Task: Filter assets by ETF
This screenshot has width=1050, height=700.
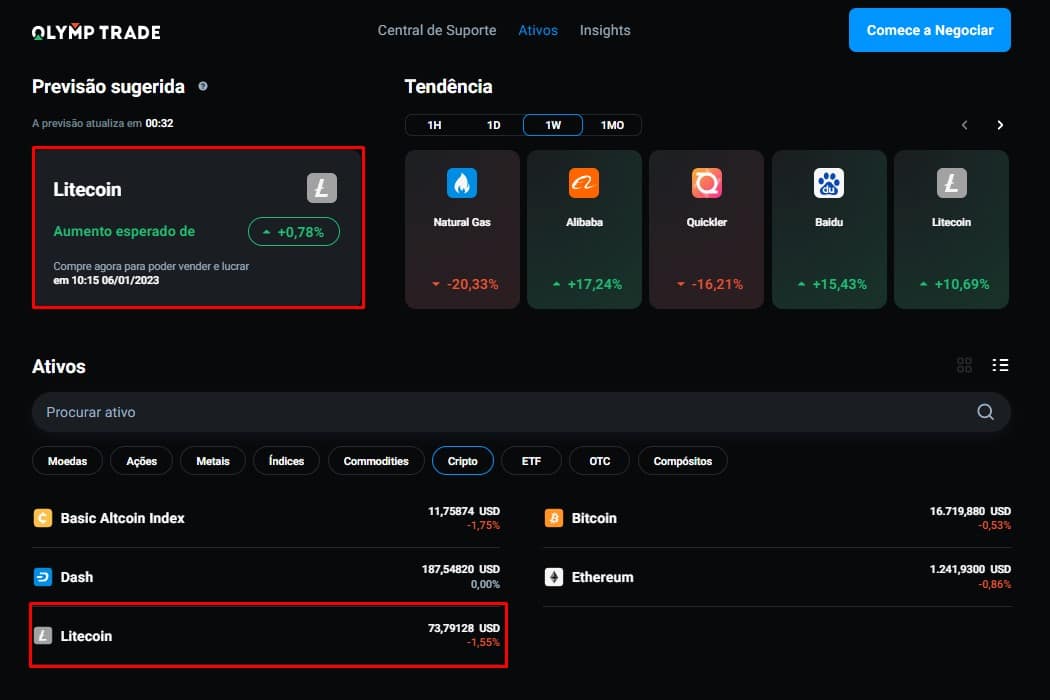Action: [x=531, y=461]
